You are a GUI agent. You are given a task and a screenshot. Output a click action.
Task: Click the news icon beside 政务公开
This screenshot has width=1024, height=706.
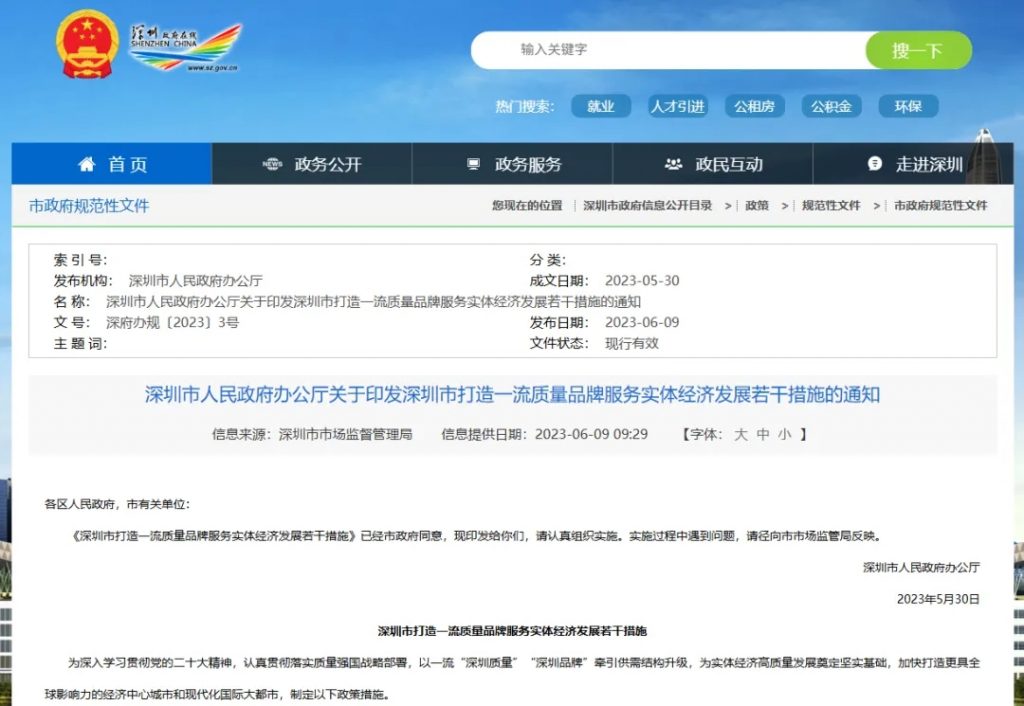272,164
